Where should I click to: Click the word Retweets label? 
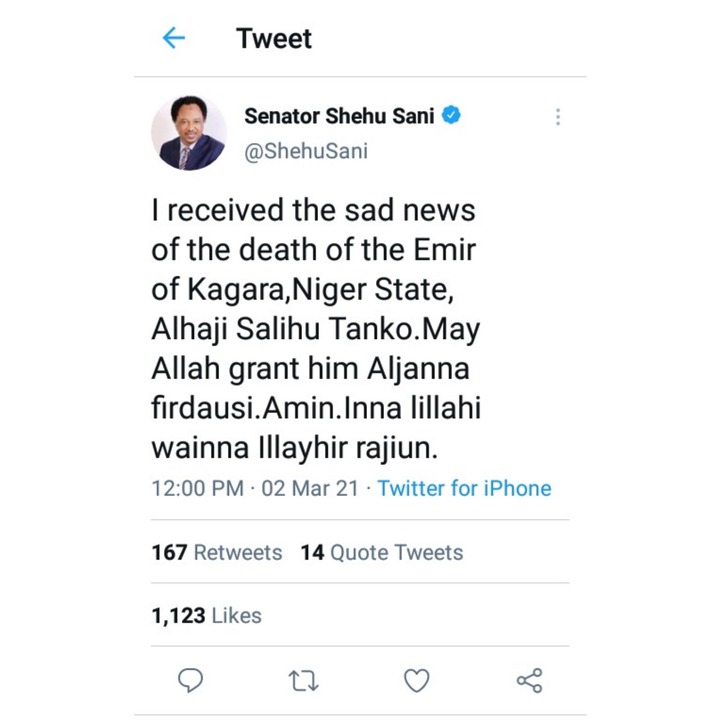click(238, 552)
